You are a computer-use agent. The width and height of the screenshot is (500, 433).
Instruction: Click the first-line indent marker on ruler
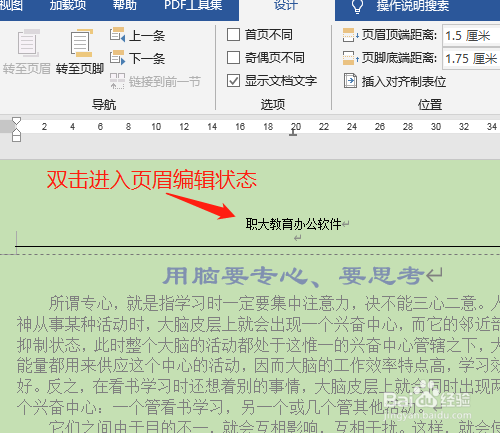click(16, 121)
